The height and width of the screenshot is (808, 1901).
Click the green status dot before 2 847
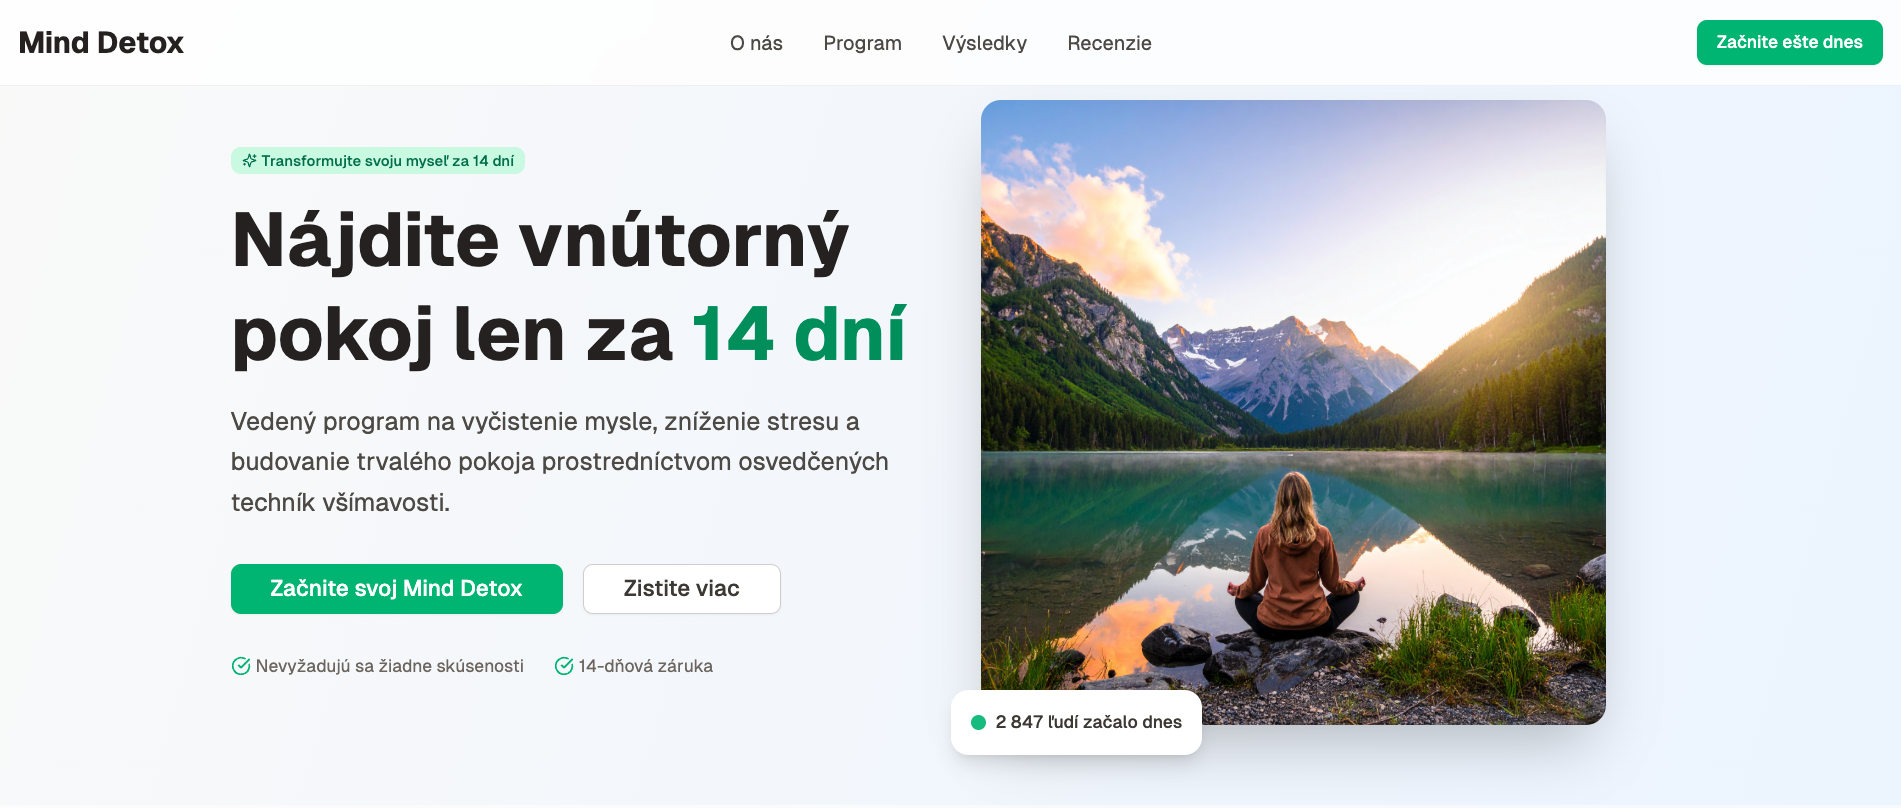(x=978, y=722)
